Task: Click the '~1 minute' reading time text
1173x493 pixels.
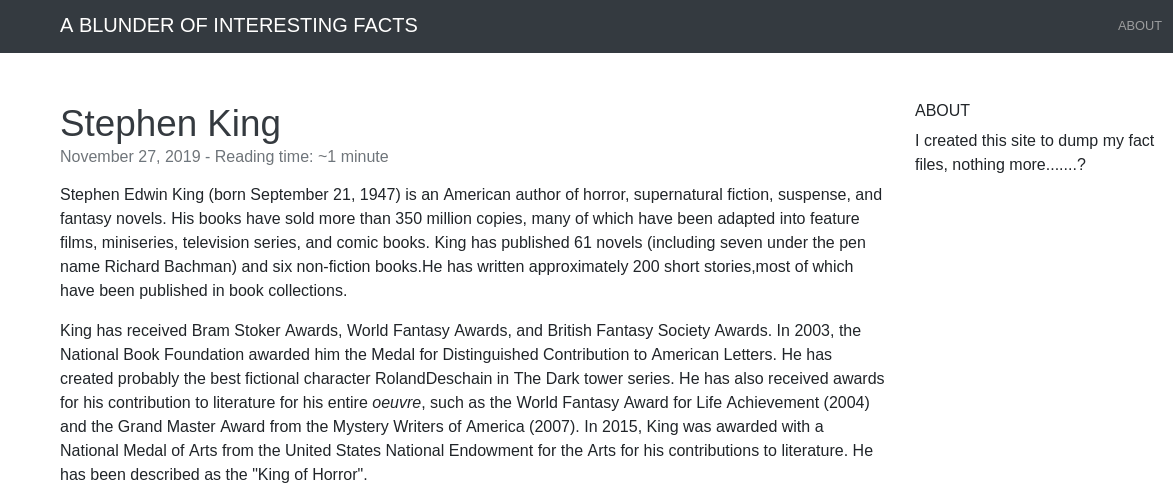Action: (353, 157)
